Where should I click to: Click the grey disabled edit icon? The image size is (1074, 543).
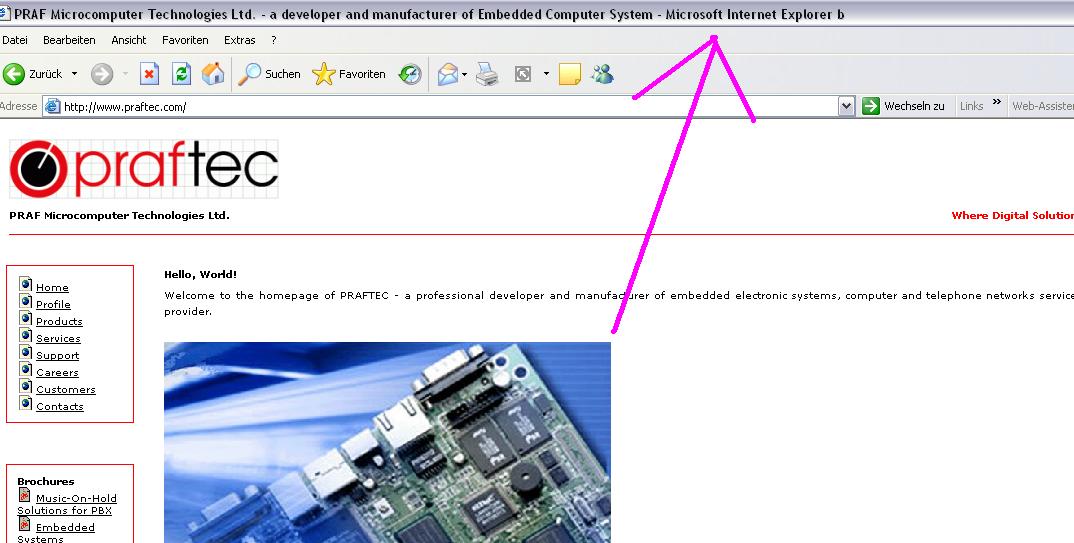point(523,74)
